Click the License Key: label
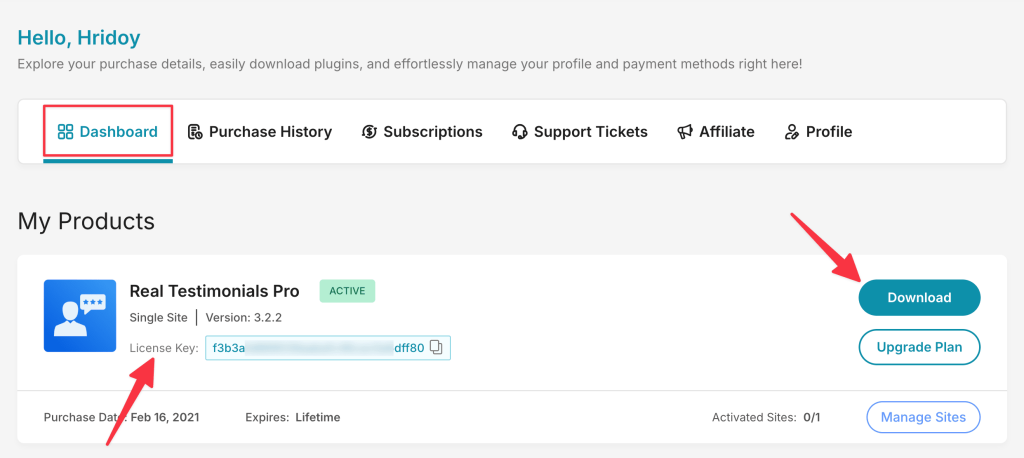The height and width of the screenshot is (458, 1024). click(x=164, y=348)
